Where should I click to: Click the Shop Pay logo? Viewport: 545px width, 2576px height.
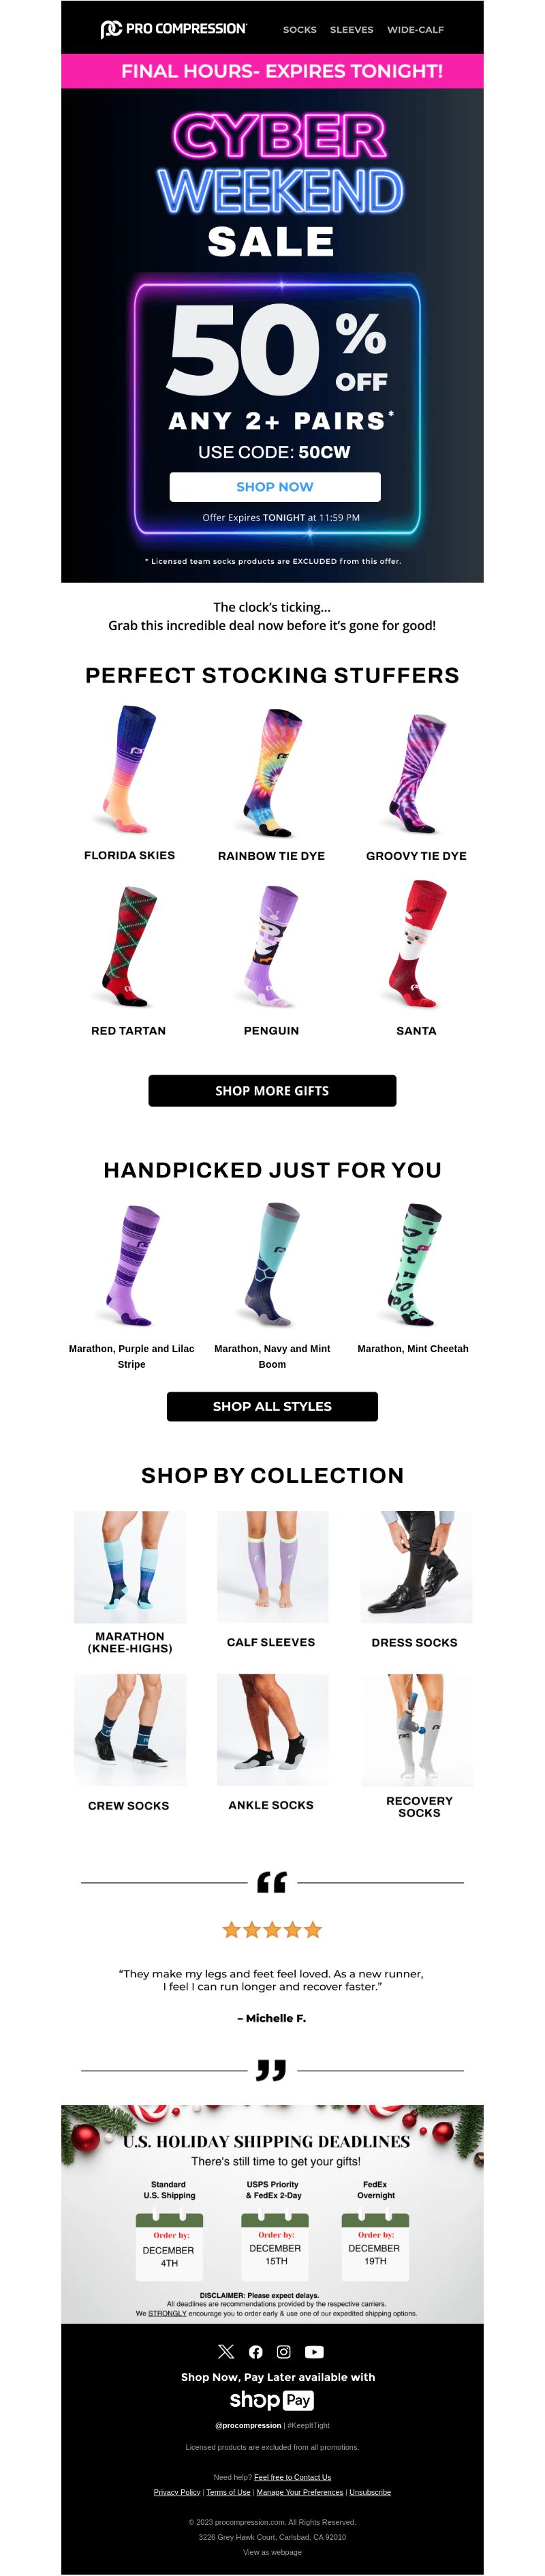coord(272,2400)
